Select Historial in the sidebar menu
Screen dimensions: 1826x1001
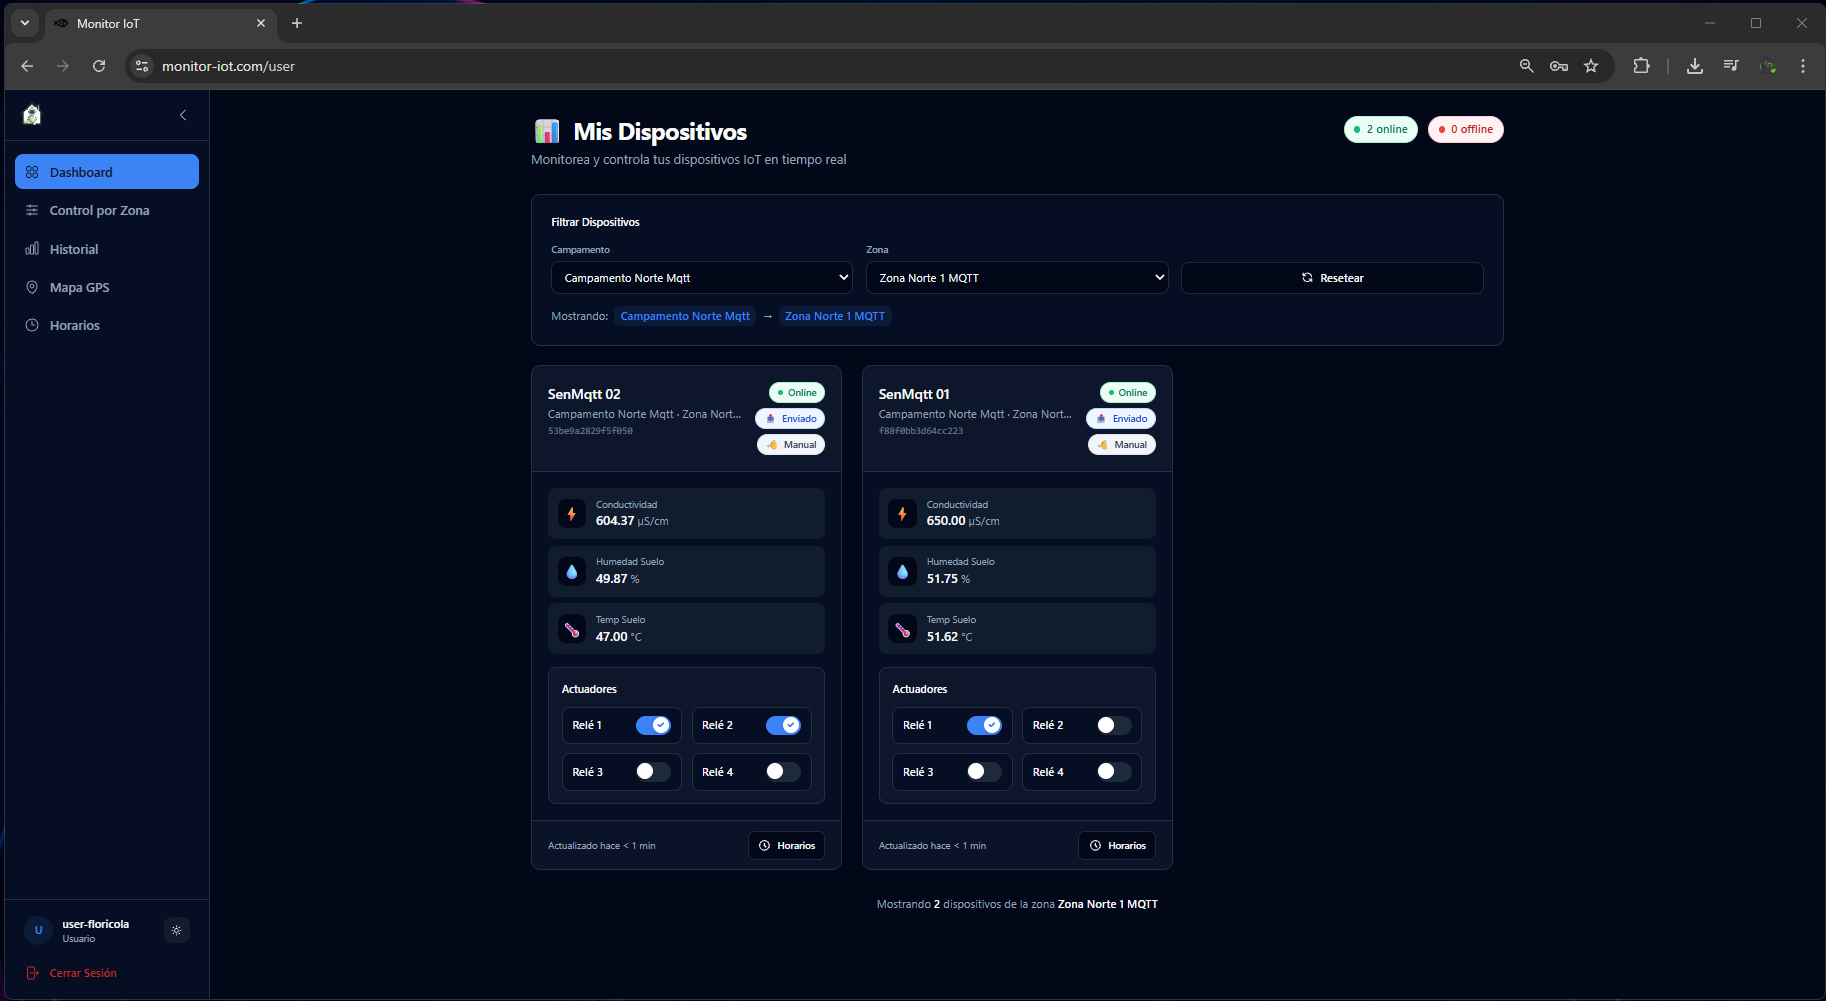click(x=33, y=249)
